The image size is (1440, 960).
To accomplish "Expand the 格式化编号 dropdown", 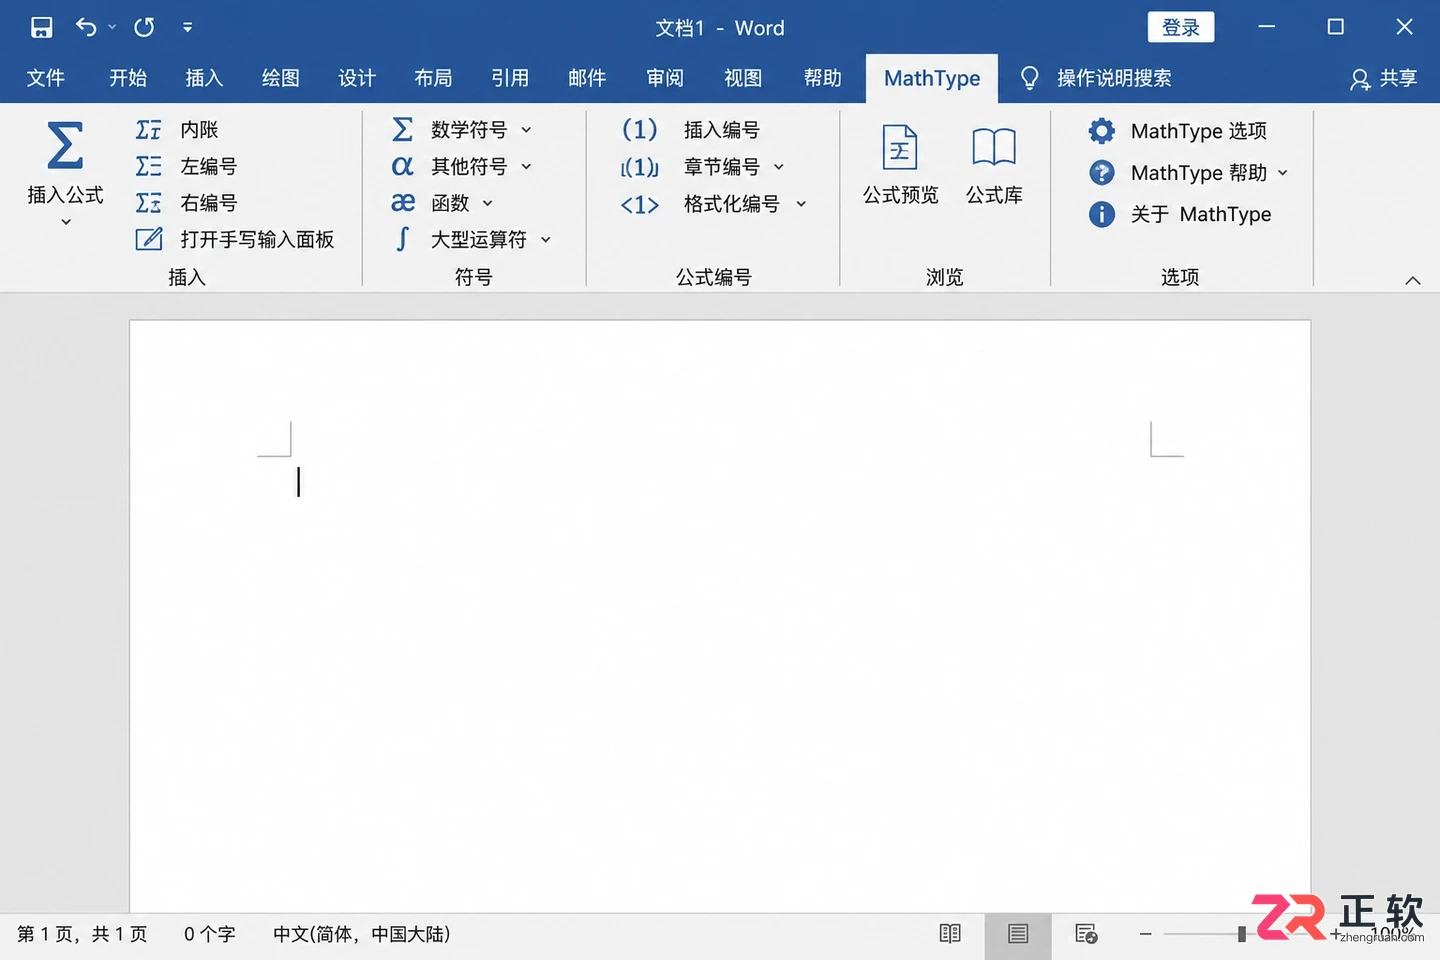I will 801,204.
